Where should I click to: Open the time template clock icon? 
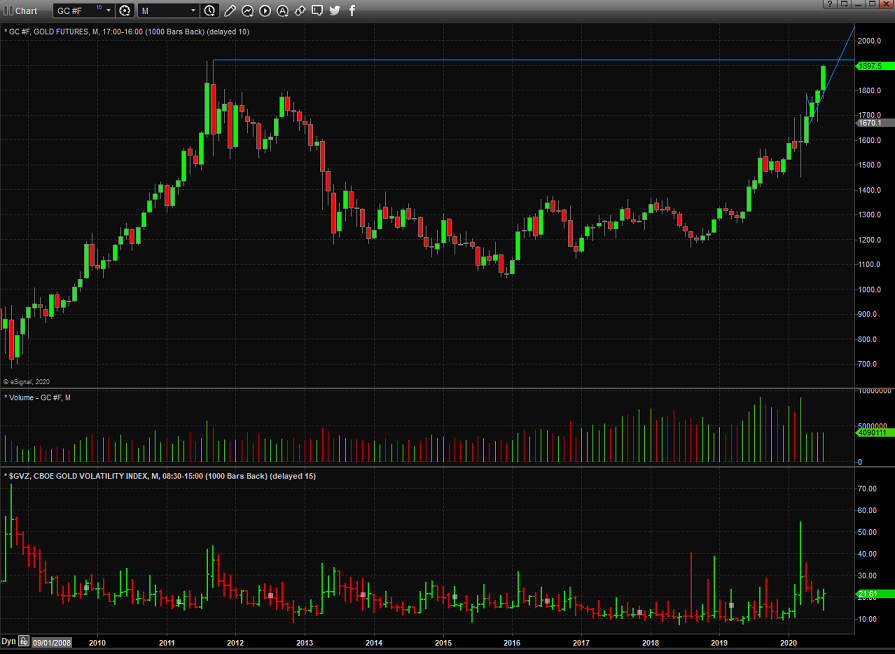pyautogui.click(x=209, y=10)
